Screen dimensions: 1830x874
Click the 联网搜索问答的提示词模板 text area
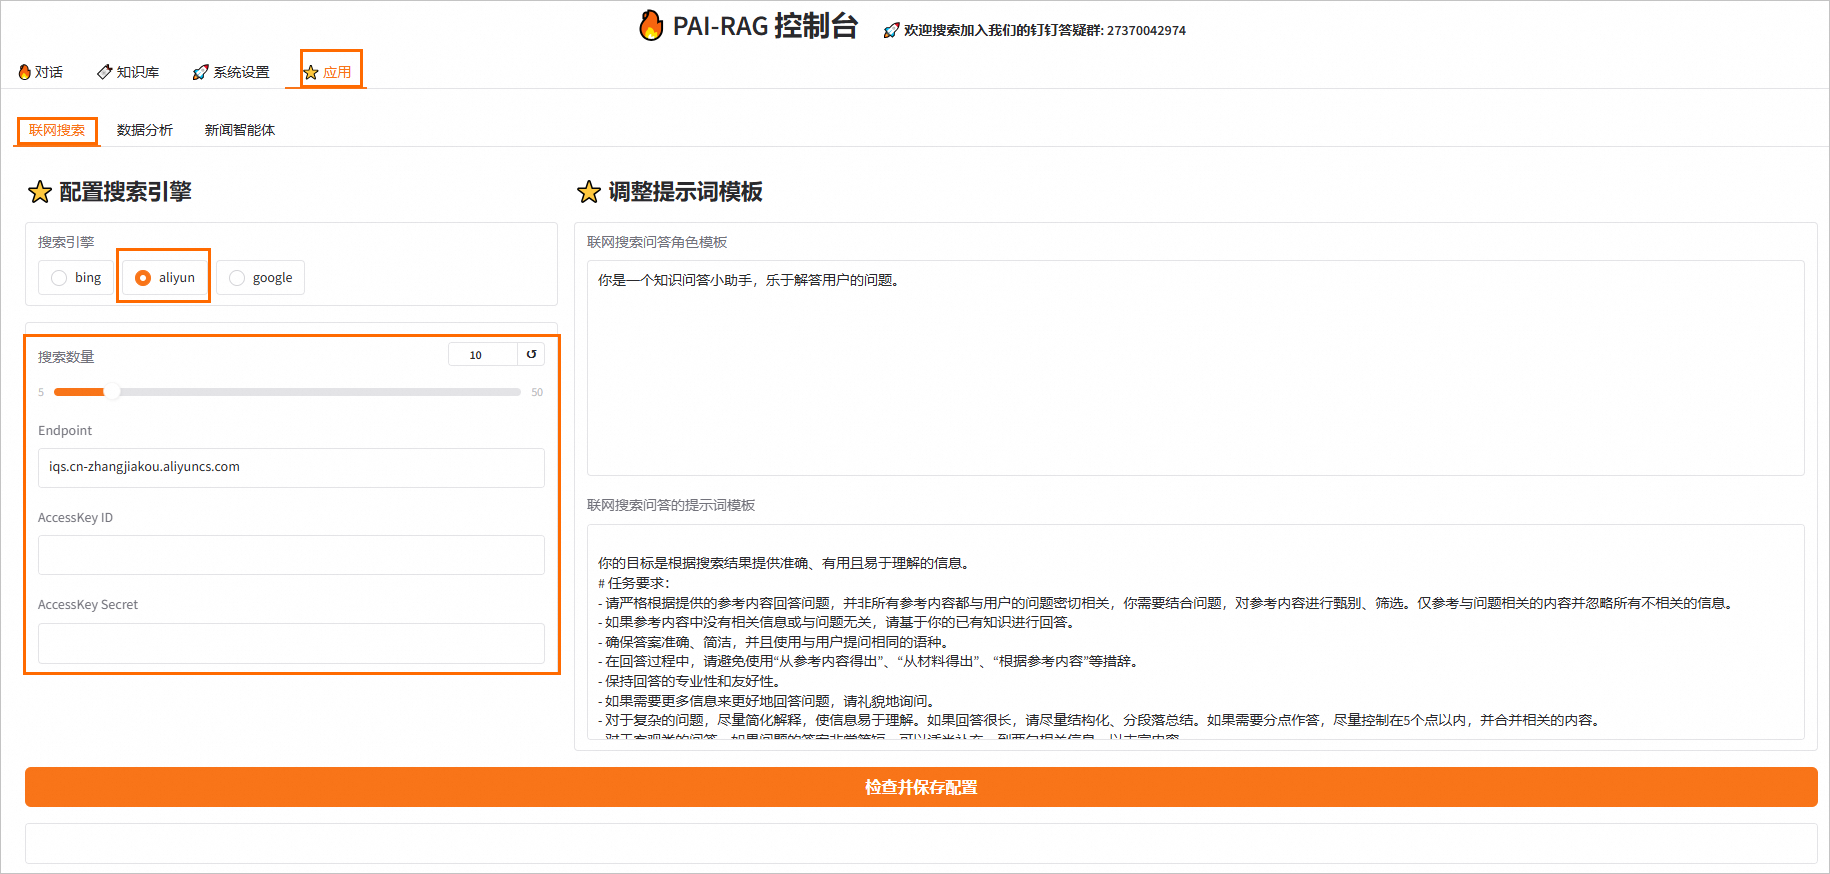[1195, 632]
